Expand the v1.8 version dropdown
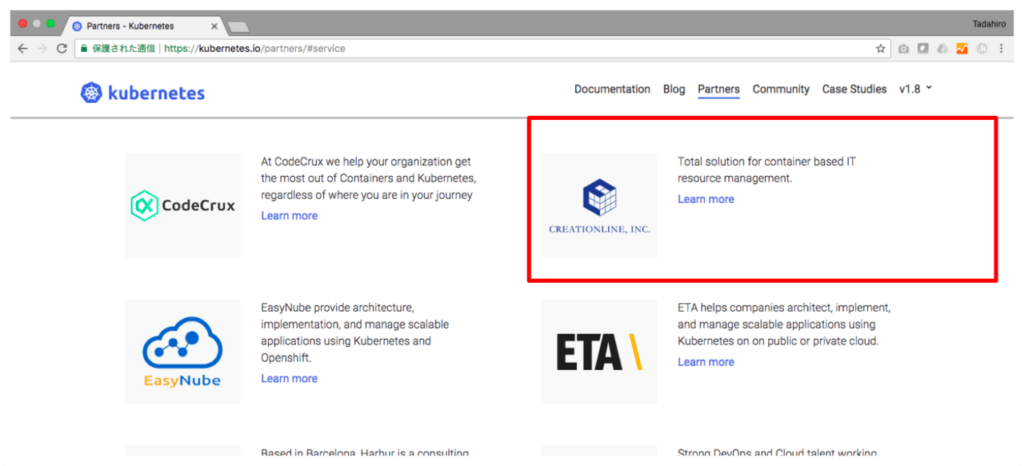This screenshot has height=466, width=1024. (x=915, y=89)
